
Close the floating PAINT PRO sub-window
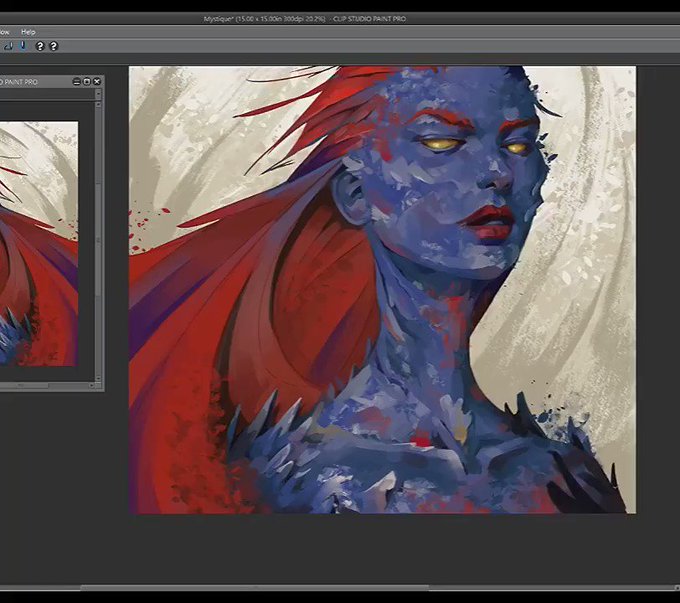(97, 82)
